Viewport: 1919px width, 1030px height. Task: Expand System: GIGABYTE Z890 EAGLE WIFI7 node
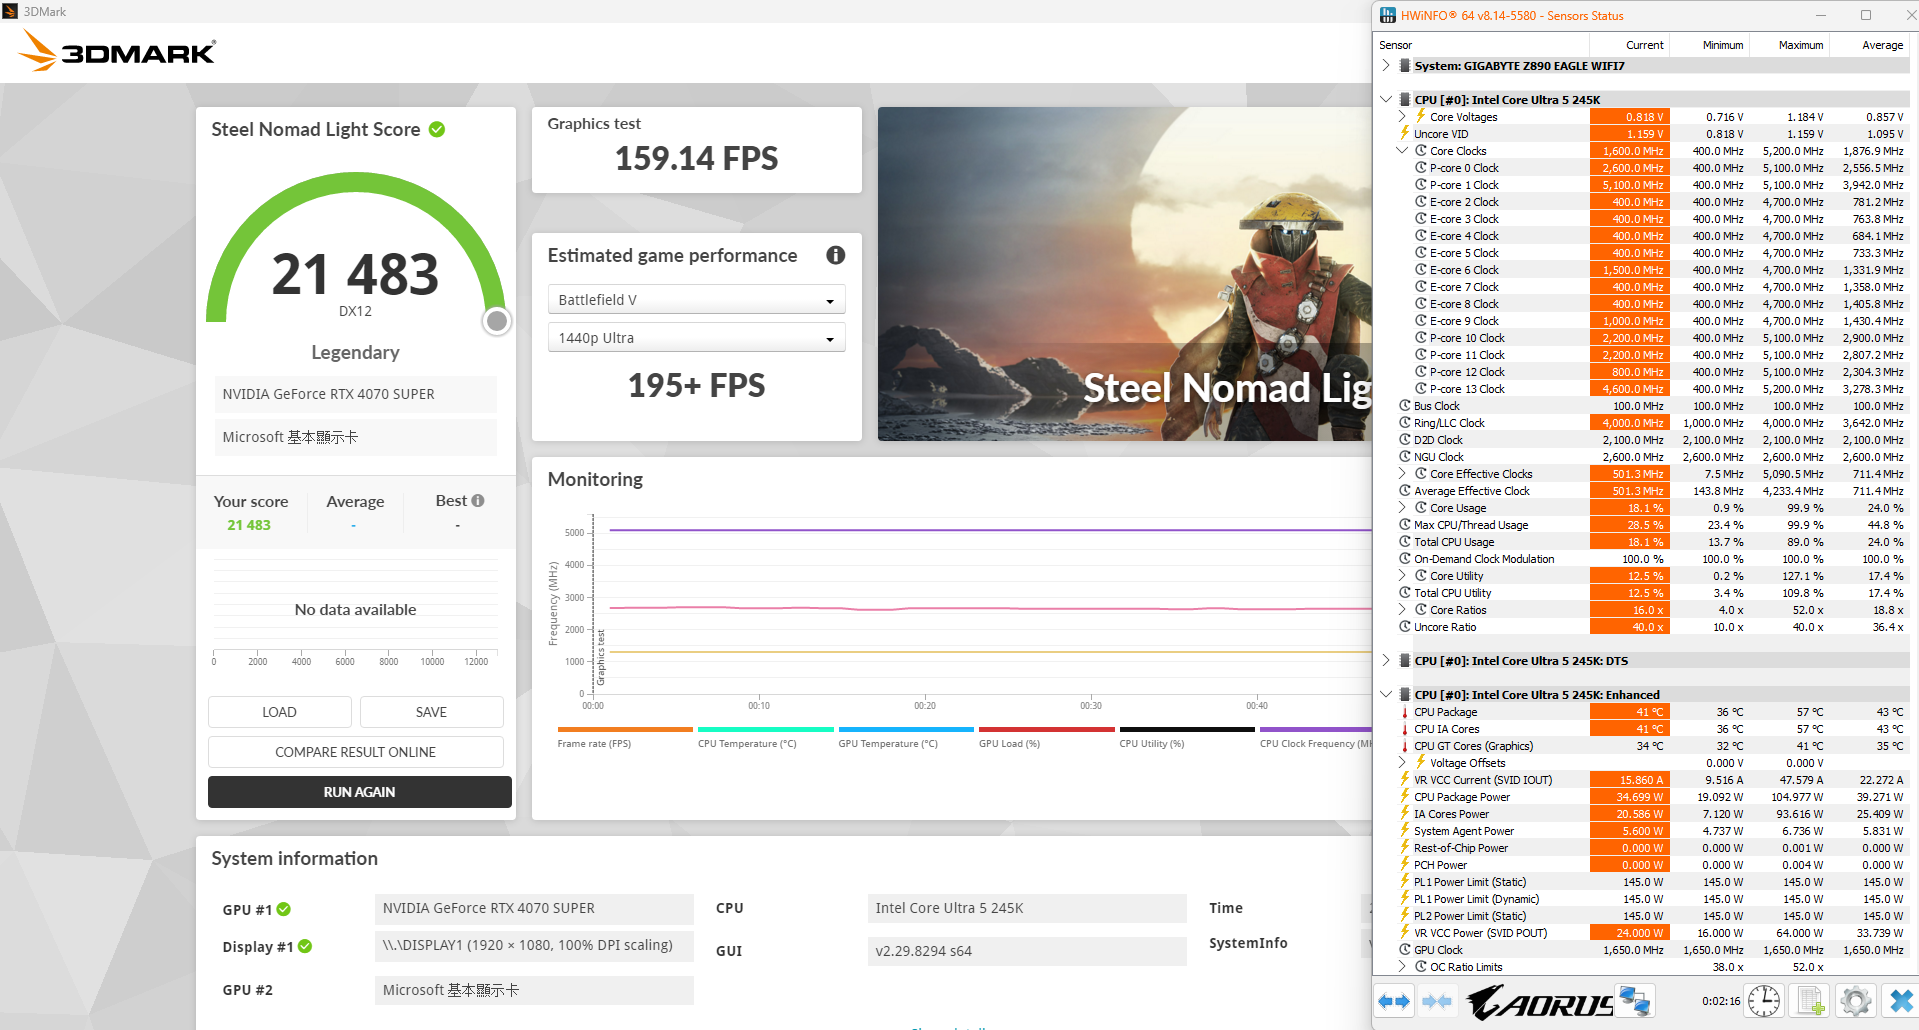pos(1386,66)
